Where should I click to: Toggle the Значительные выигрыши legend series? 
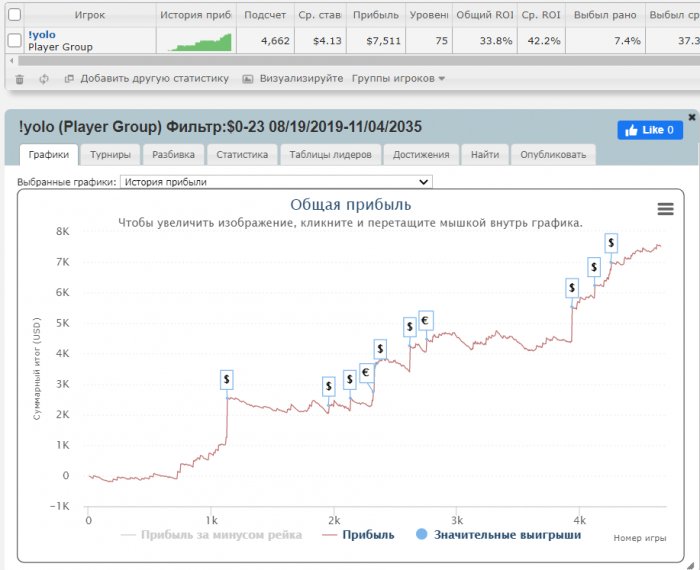[x=499, y=535]
